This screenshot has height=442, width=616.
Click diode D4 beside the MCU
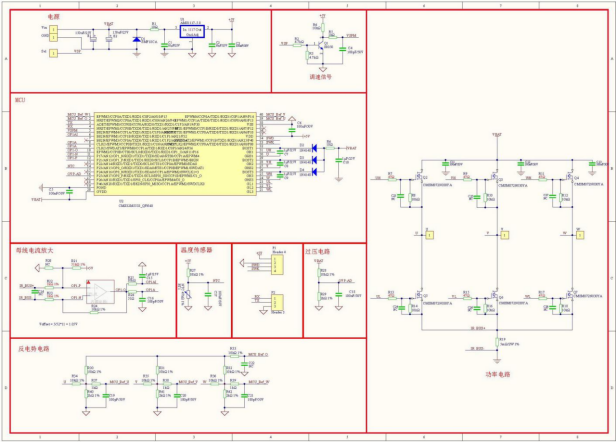[314, 172]
